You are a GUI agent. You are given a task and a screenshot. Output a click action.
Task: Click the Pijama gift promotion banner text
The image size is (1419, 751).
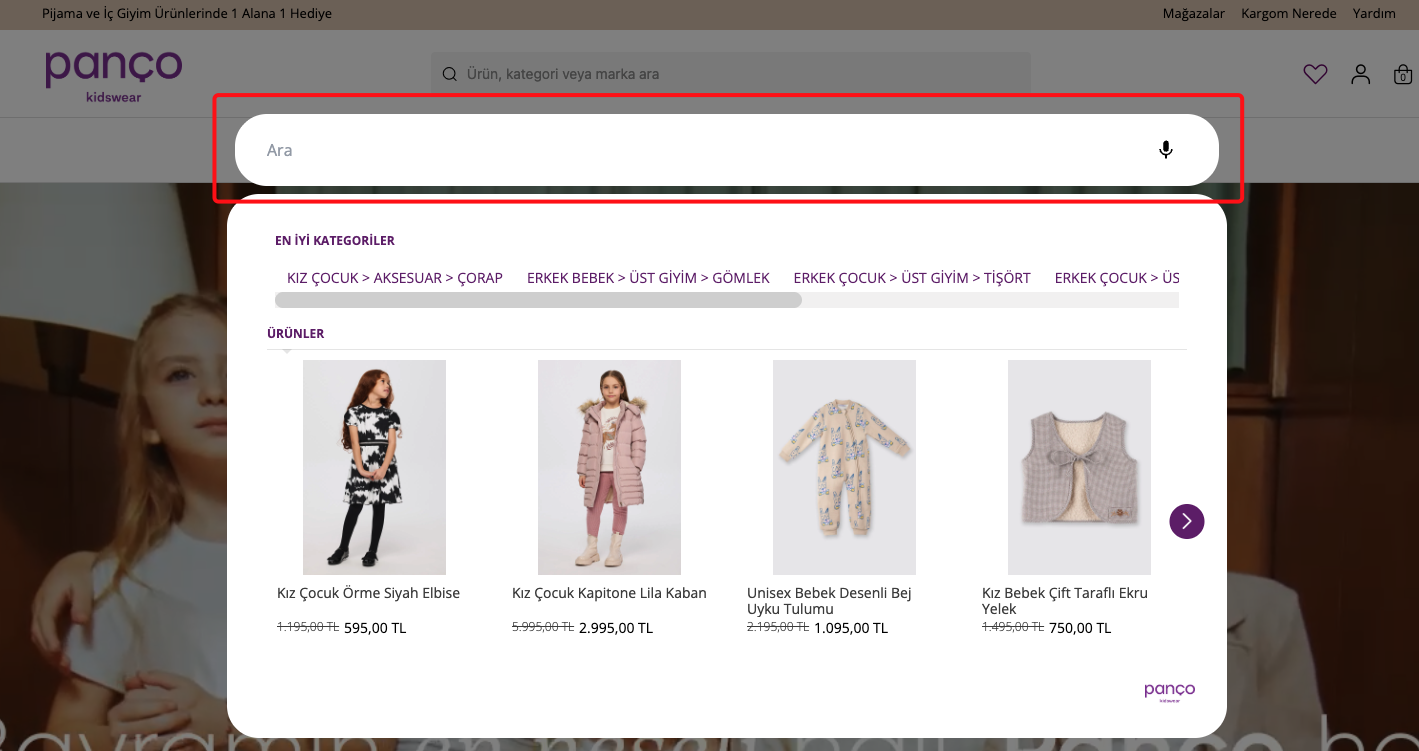tap(185, 13)
